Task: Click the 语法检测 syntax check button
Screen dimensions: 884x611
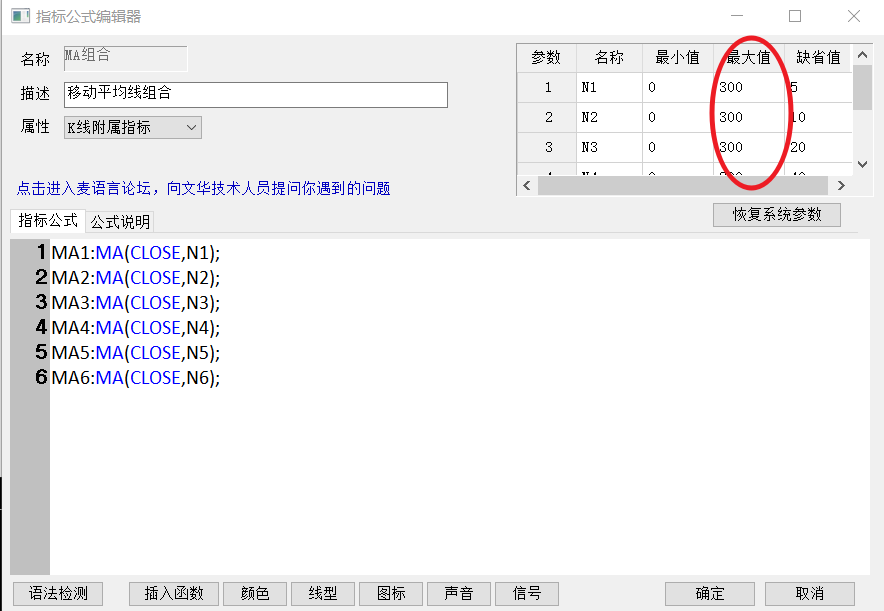Action: point(58,594)
